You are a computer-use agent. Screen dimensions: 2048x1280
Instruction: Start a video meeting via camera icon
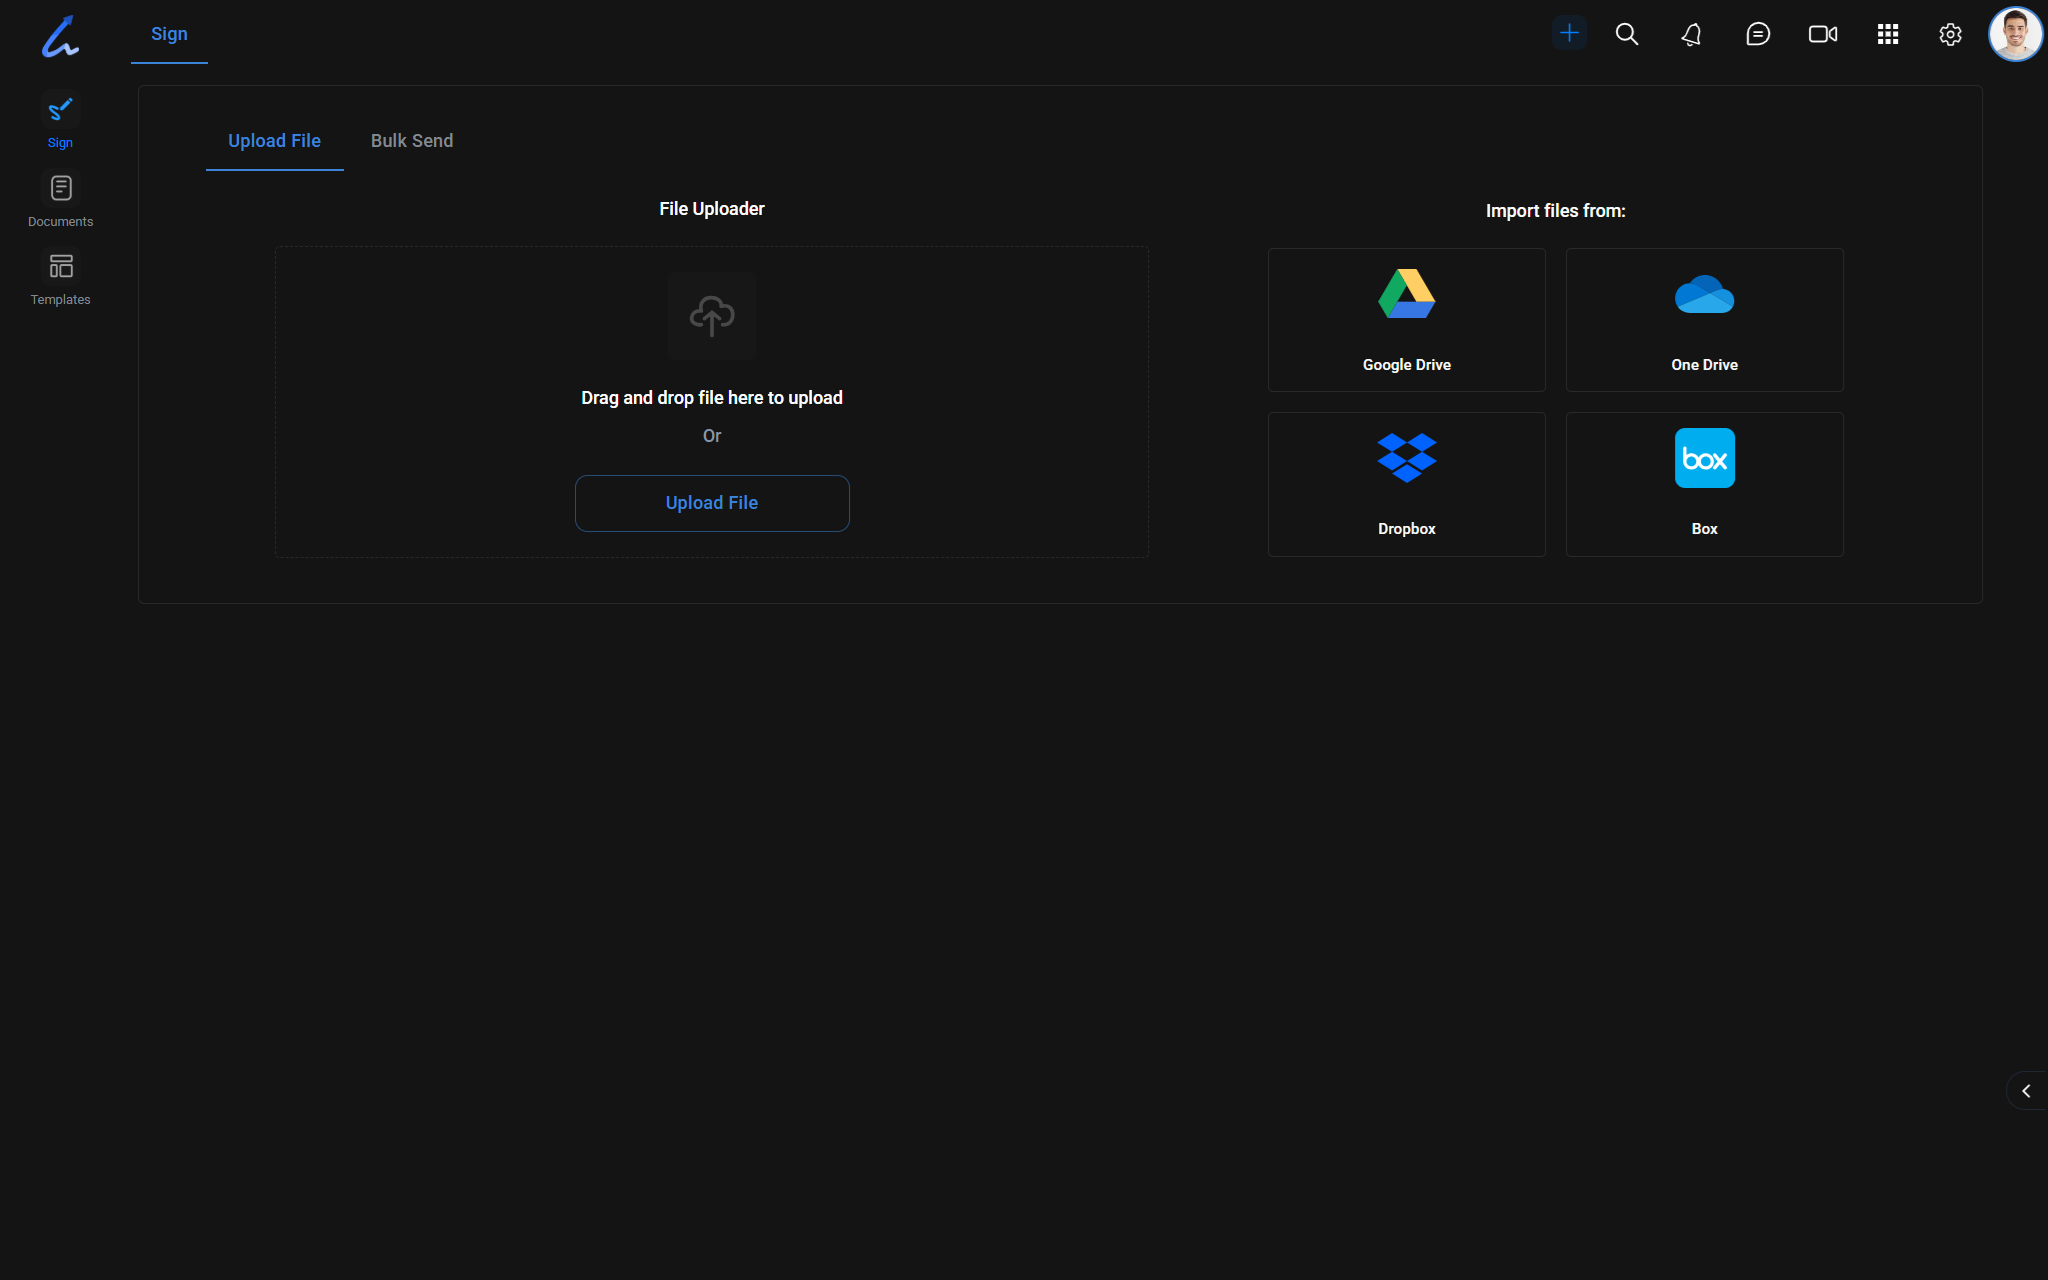pos(1823,34)
